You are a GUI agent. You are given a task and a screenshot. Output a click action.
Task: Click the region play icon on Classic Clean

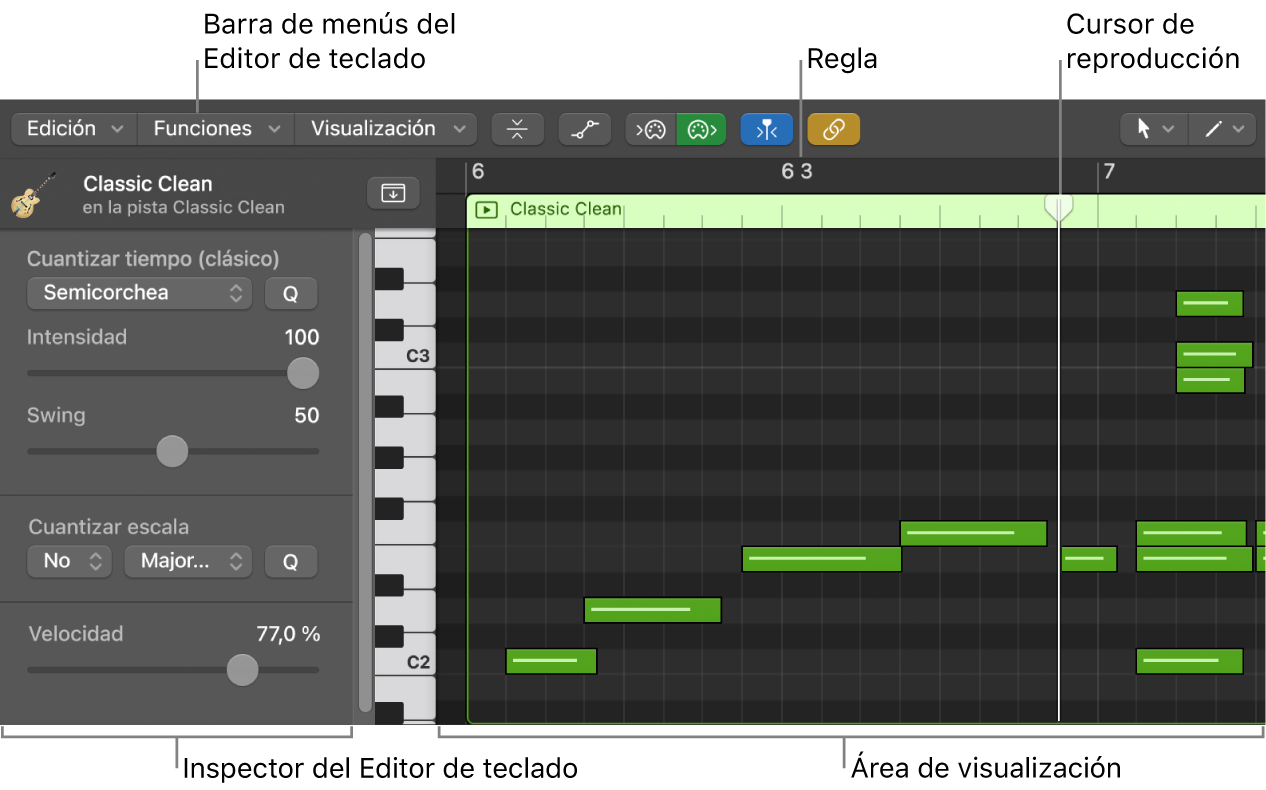pyautogui.click(x=486, y=210)
